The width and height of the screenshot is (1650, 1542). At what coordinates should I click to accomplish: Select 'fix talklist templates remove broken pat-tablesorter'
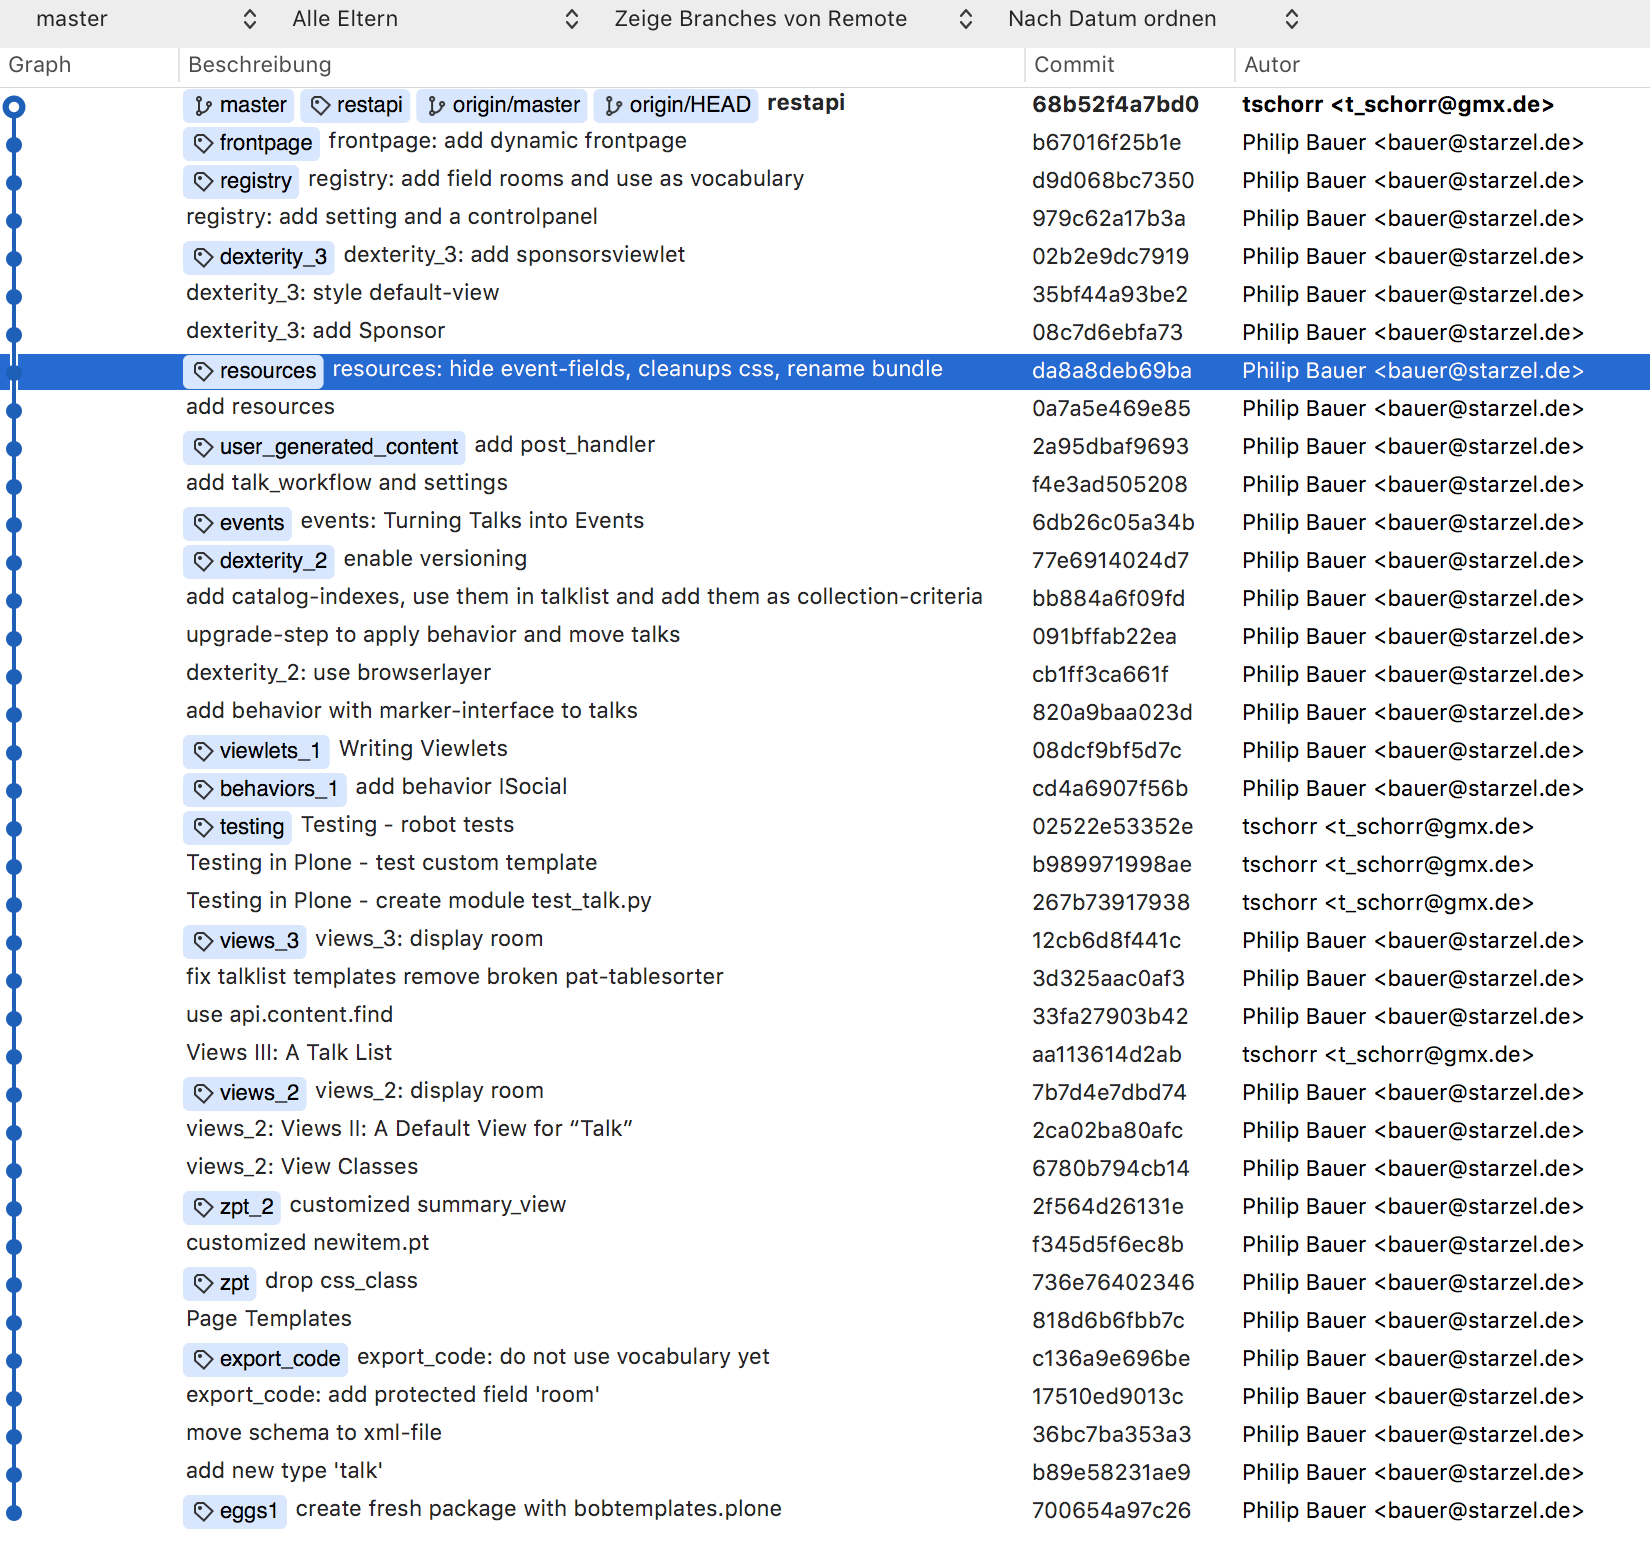coord(454,977)
